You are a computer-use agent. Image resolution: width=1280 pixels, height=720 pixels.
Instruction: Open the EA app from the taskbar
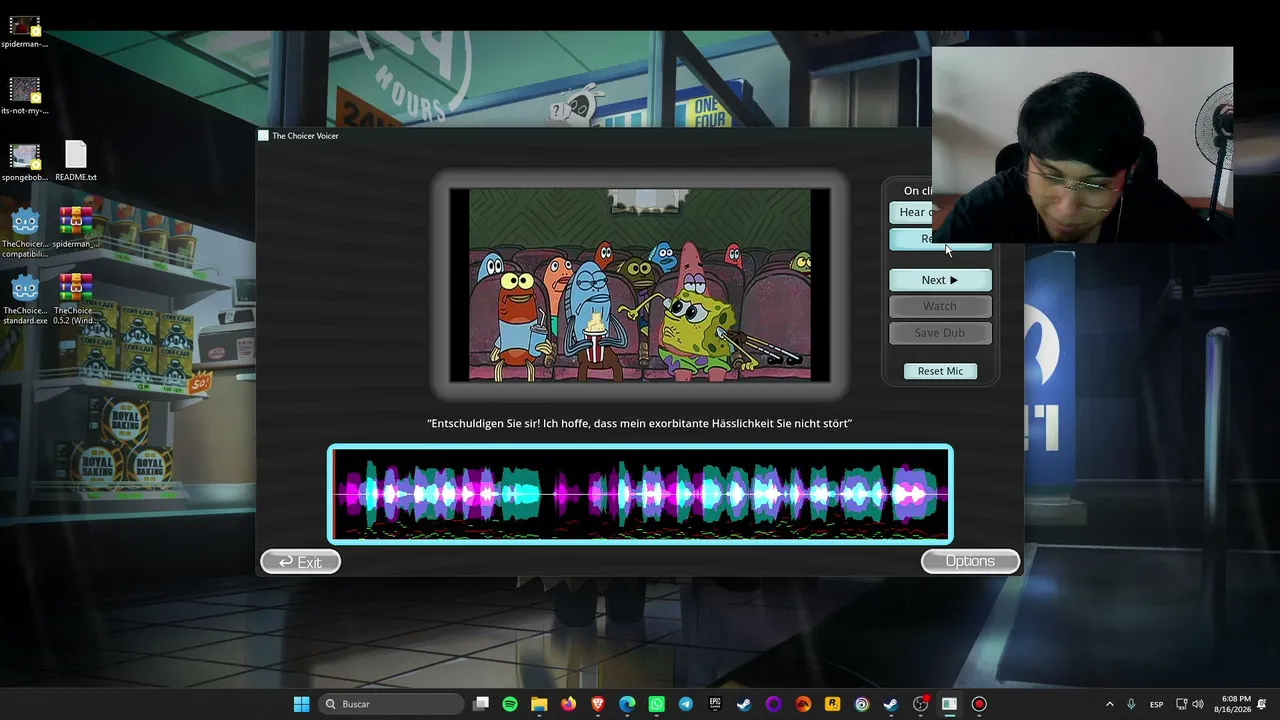803,704
